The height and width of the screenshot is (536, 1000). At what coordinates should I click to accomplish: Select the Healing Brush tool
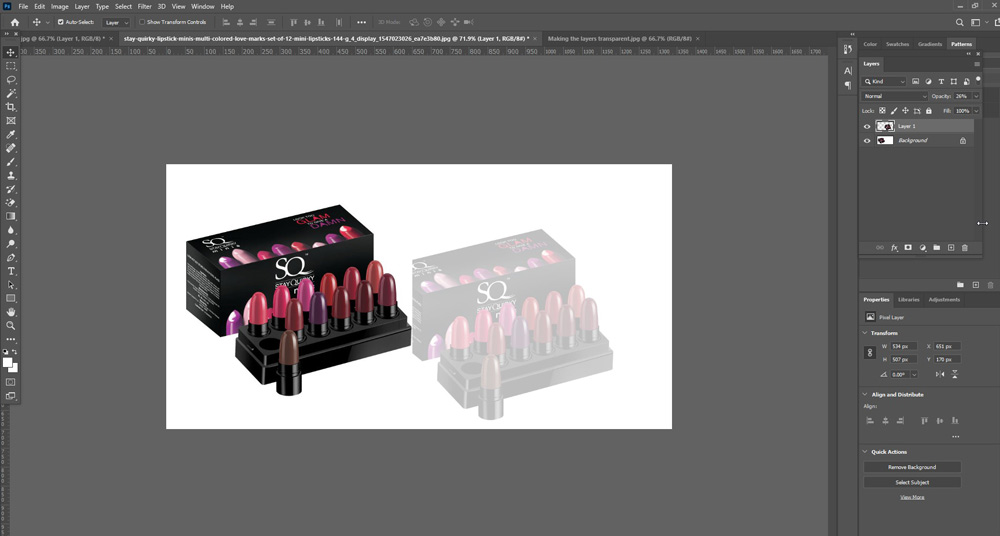click(11, 148)
